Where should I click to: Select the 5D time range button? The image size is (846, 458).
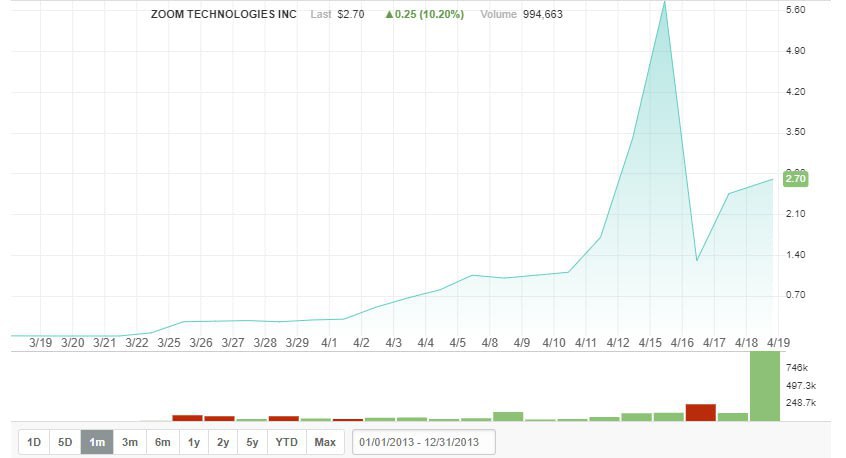[65, 442]
